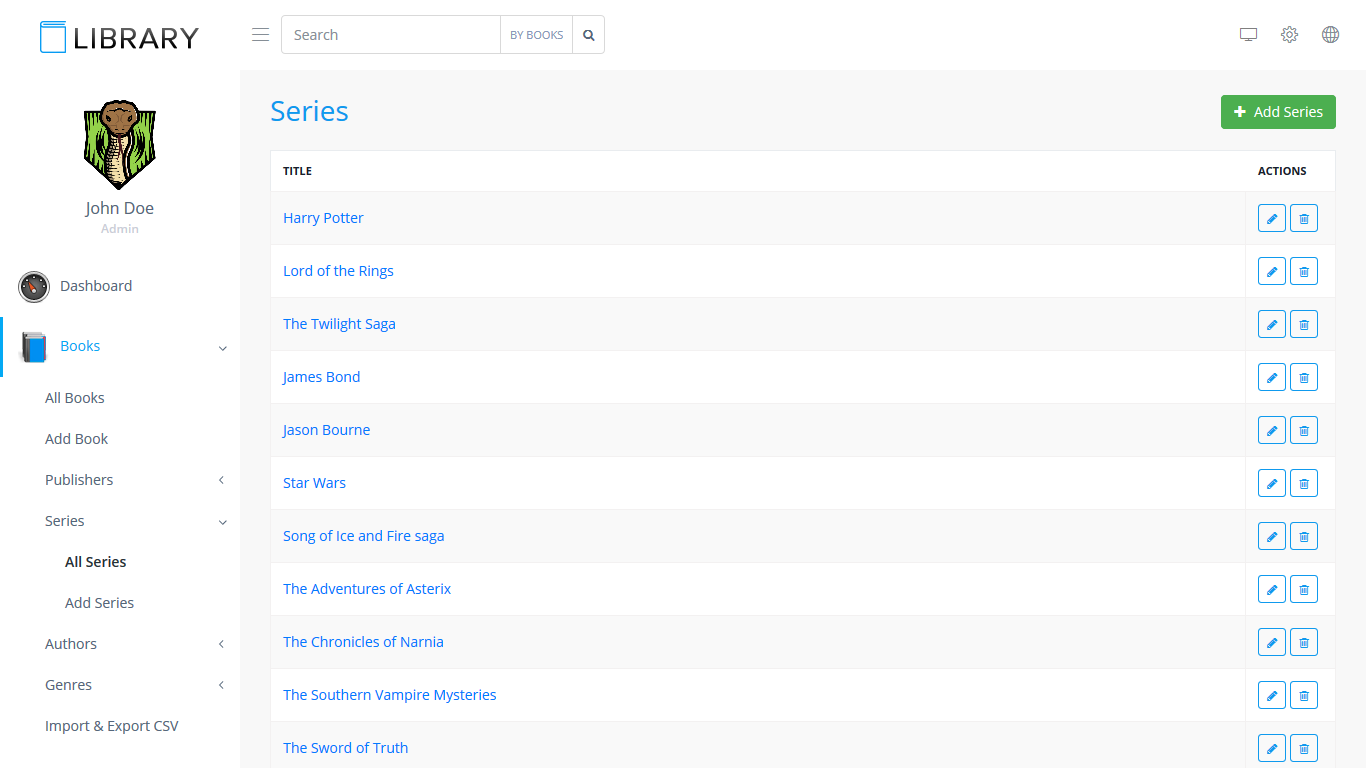The height and width of the screenshot is (768, 1366).
Task: Open the BY BOOKS search filter dropdown
Action: coord(536,35)
